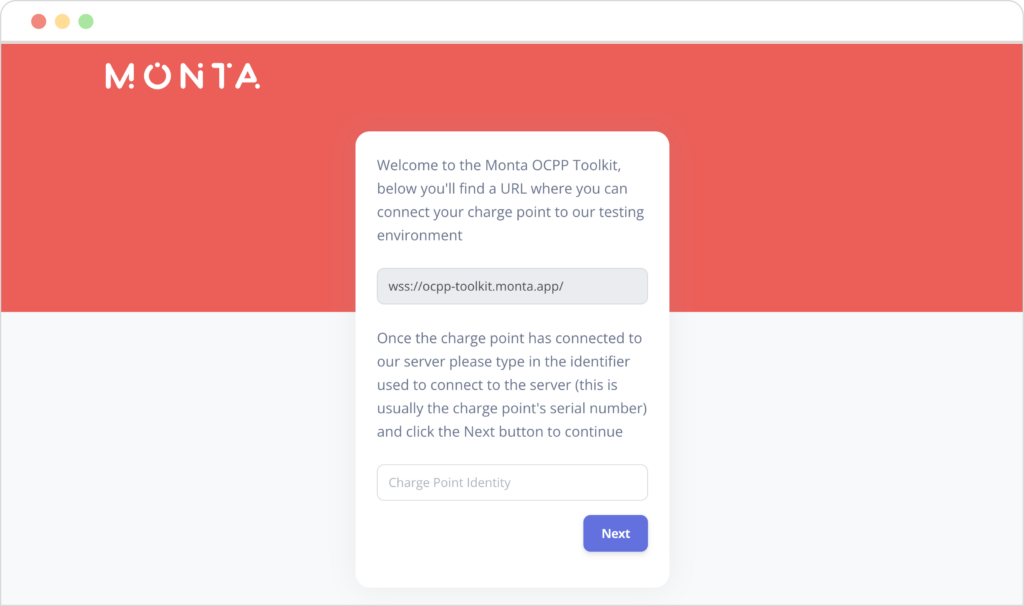Select the wss://ocpp-toolkit.monta.app/ URL box
1024x606 pixels.
tap(512, 286)
